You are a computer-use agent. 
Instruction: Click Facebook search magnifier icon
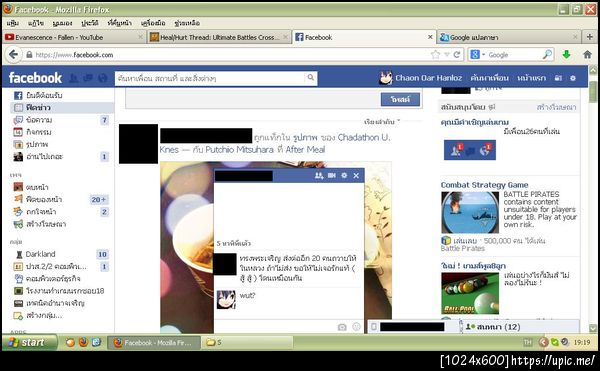point(310,78)
